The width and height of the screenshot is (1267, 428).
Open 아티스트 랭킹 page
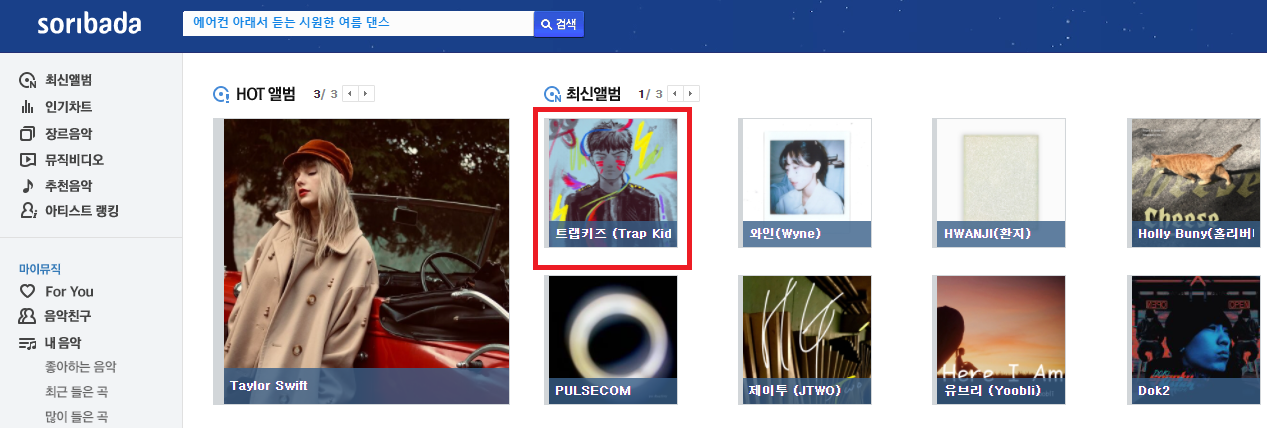pos(69,211)
